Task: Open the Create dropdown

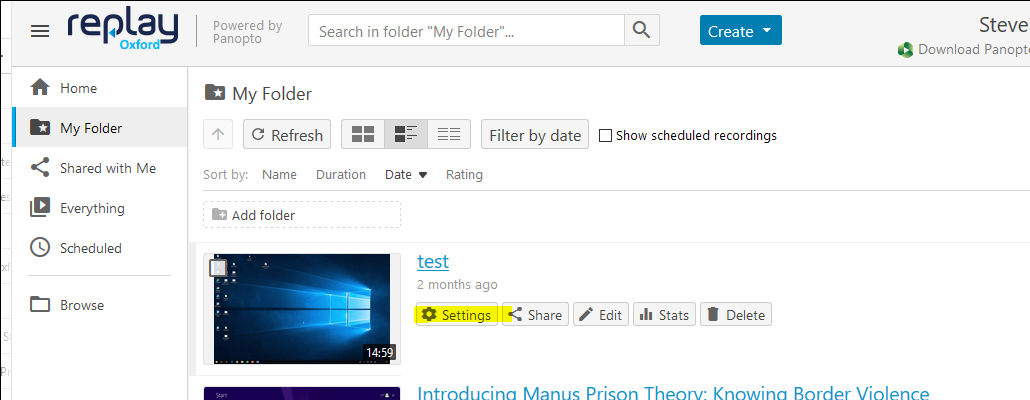Action: pyautogui.click(x=740, y=30)
